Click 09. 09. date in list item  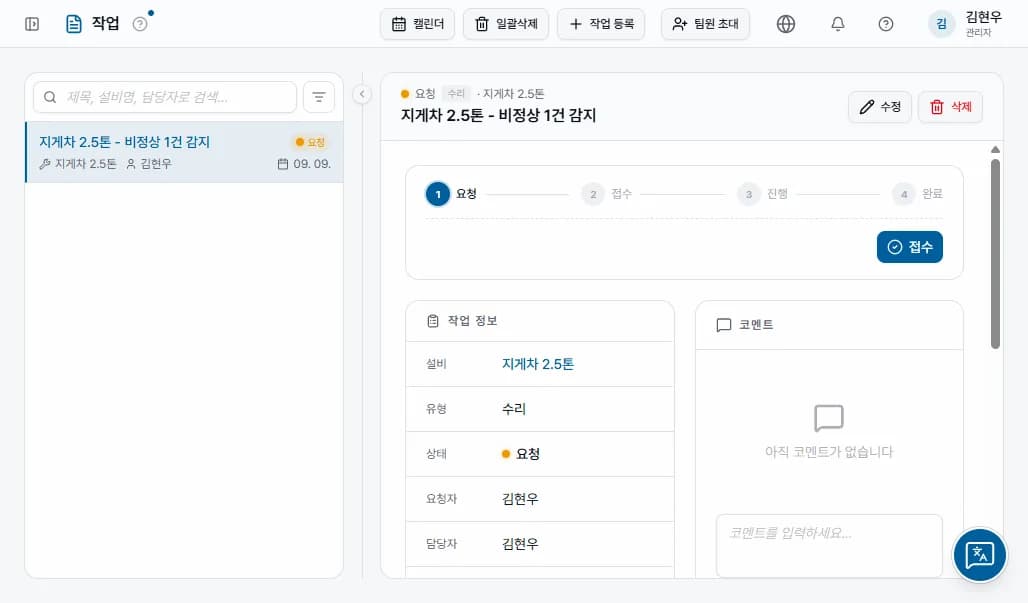(x=304, y=164)
